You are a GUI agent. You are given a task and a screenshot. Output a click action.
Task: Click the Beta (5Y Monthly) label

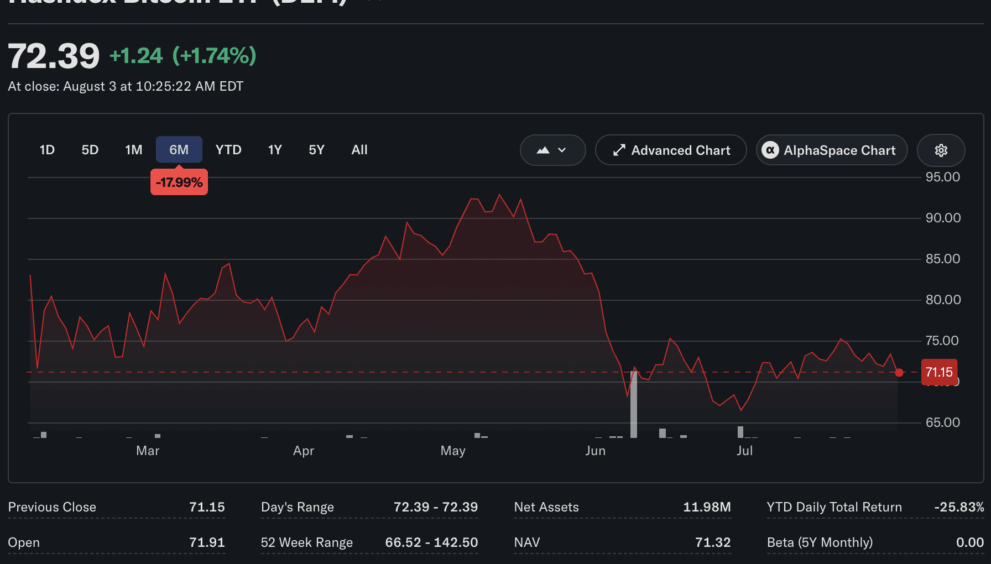pyautogui.click(x=820, y=543)
